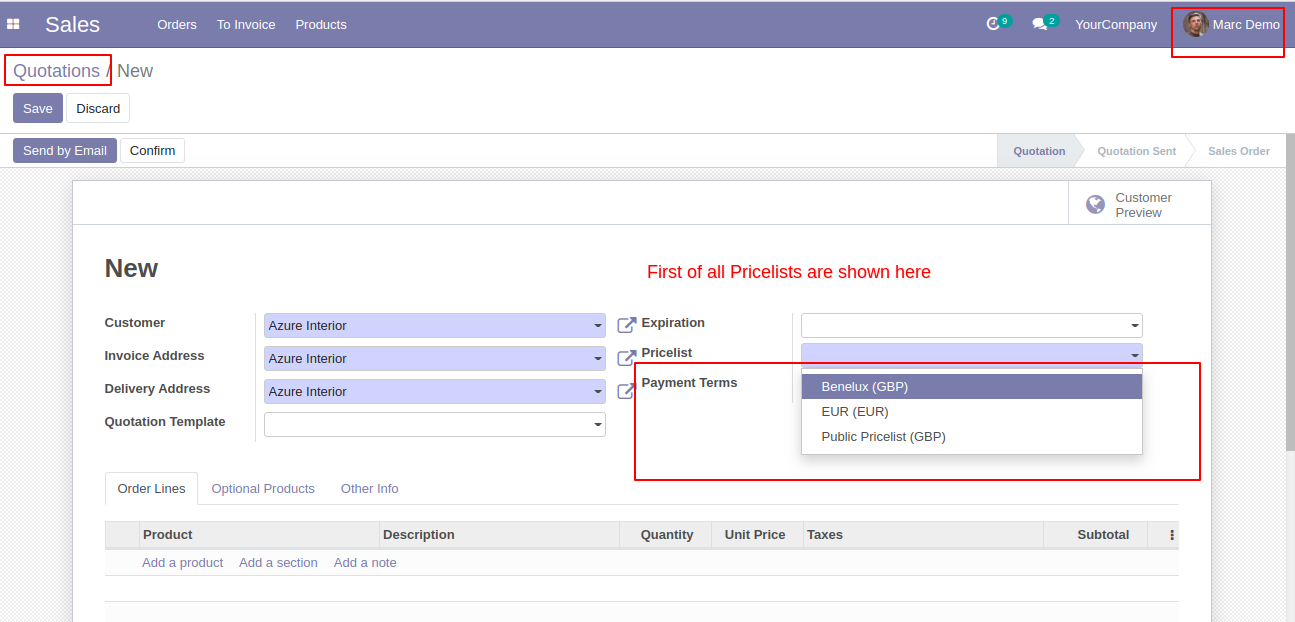
Task: Select Benelux (GBP) pricelist option
Action: pos(972,386)
